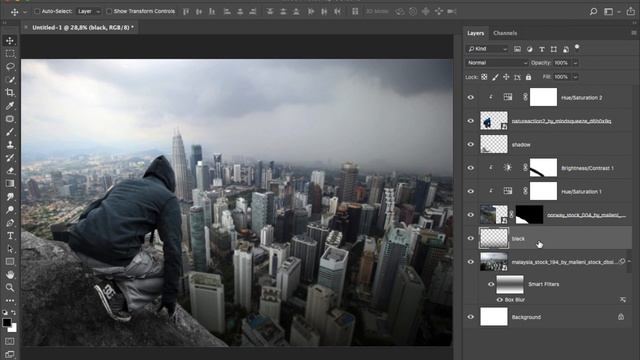This screenshot has width=640, height=360.
Task: Toggle Box Blur filter visibility
Action: pos(499,300)
